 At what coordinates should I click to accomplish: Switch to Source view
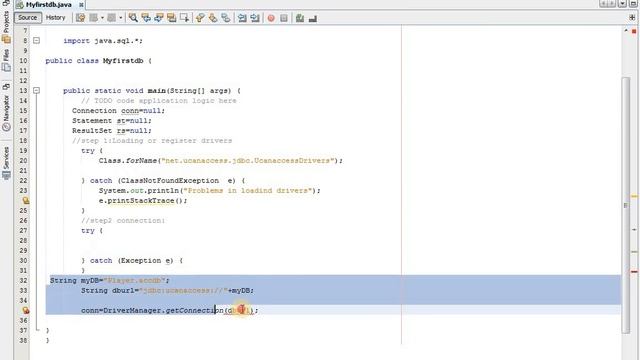(27, 18)
